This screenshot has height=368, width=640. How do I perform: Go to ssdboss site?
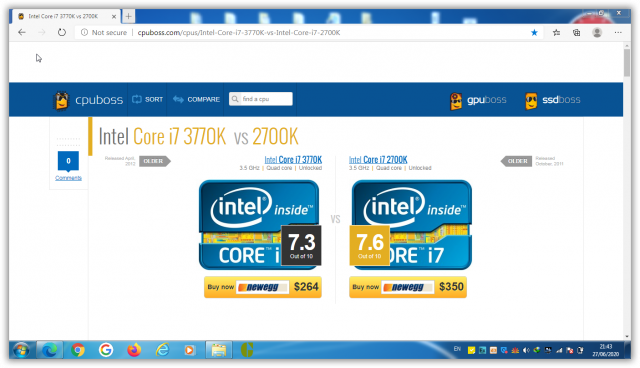click(x=553, y=100)
